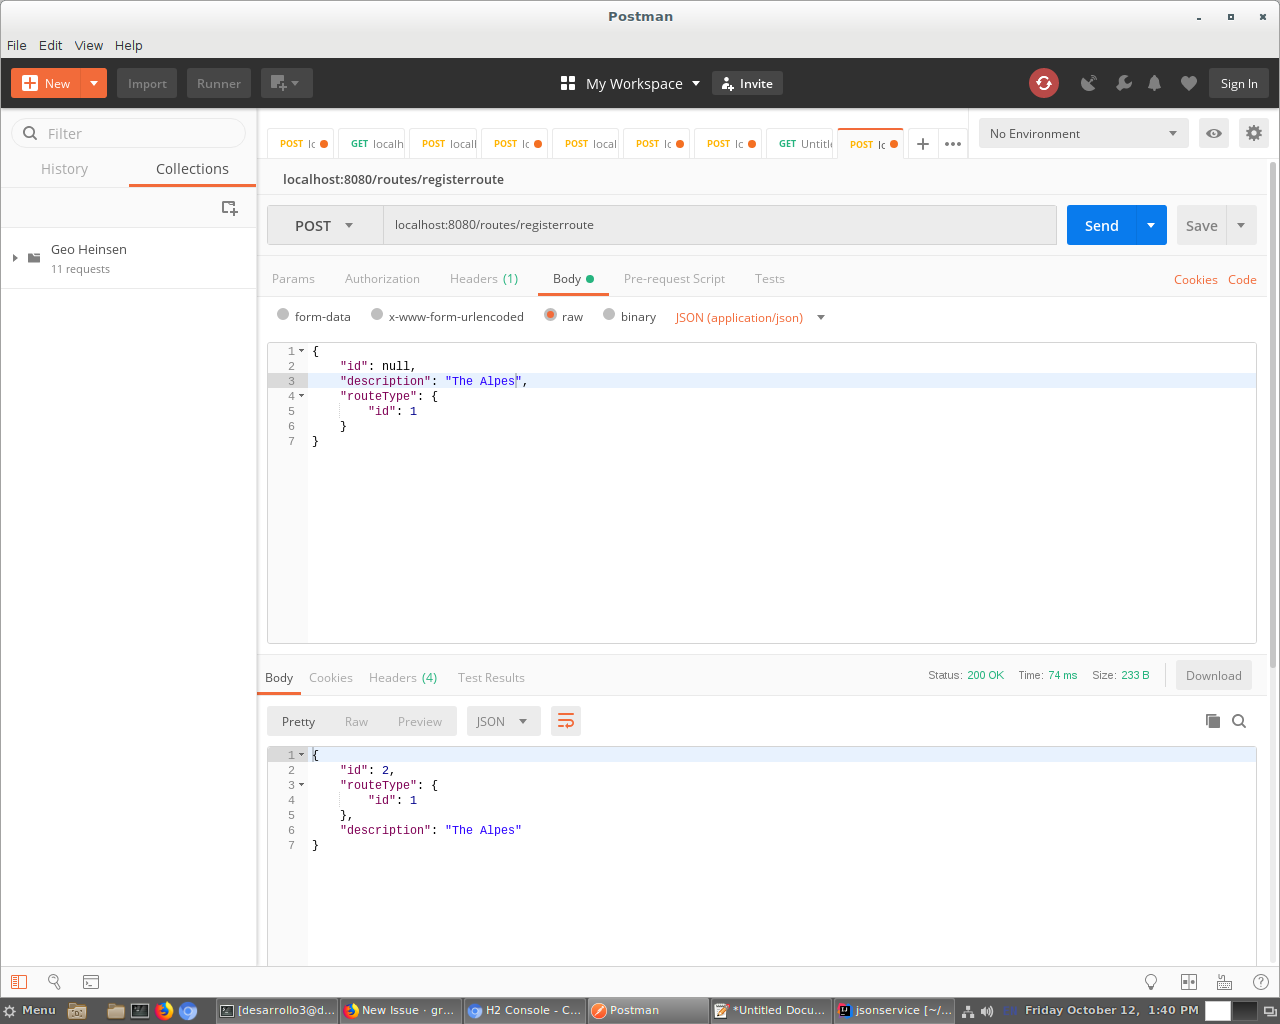Click the Runner button
This screenshot has width=1280, height=1024.
point(219,83)
